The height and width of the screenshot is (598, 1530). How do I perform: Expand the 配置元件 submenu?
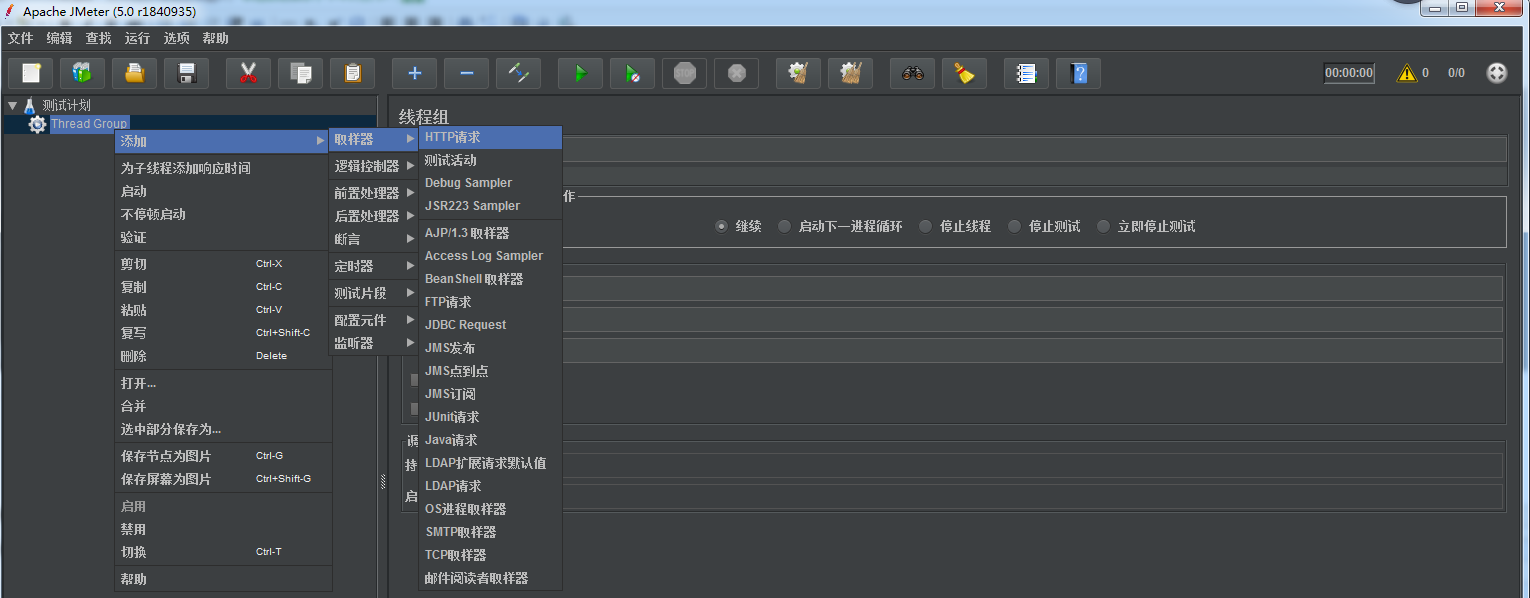tap(374, 320)
